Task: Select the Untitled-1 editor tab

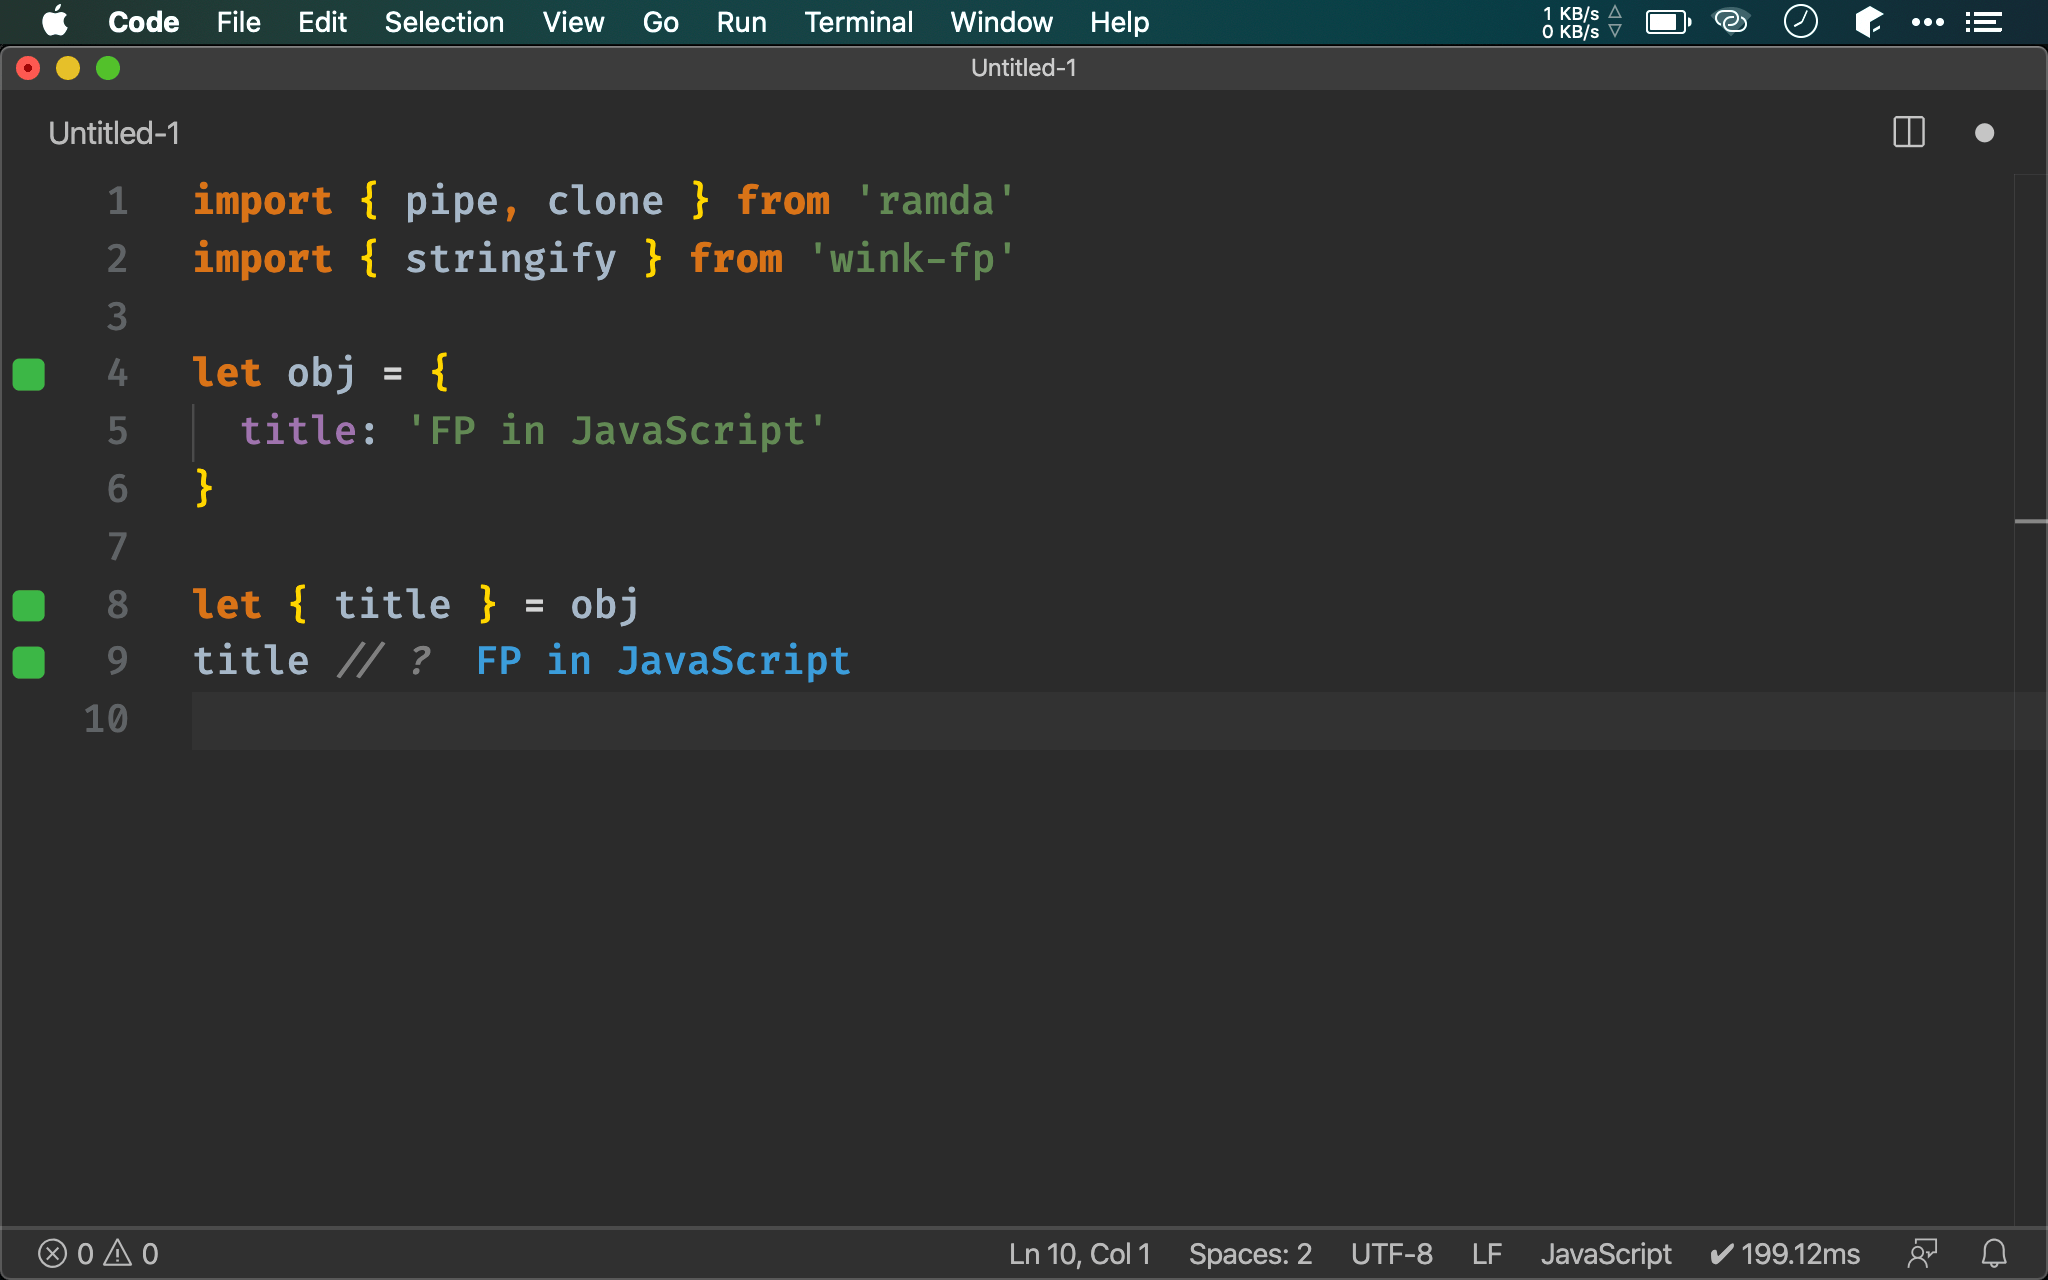Action: [114, 133]
